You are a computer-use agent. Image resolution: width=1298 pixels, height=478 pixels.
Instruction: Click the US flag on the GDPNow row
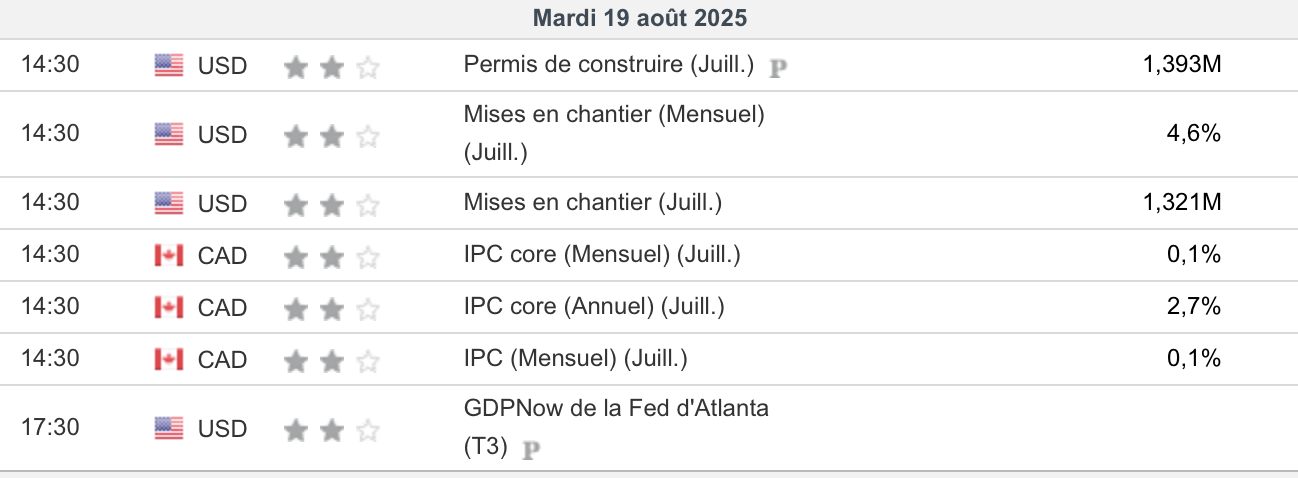[x=169, y=429]
